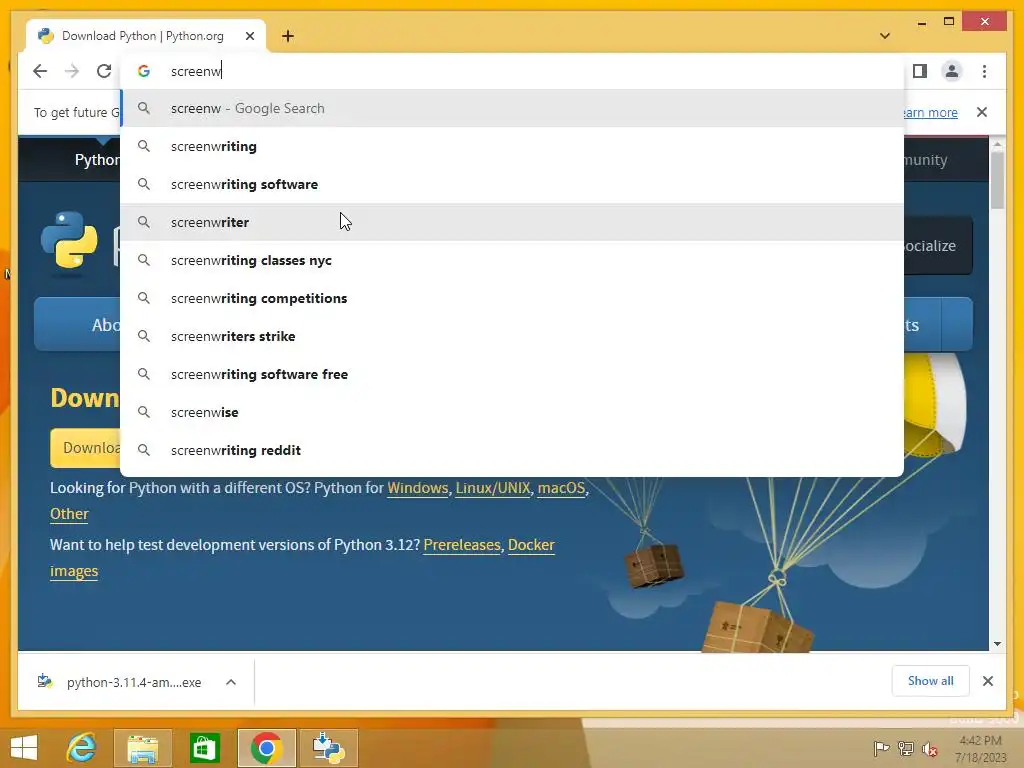
Task: Select the 'screenwriter' suggestion
Action: point(513,222)
